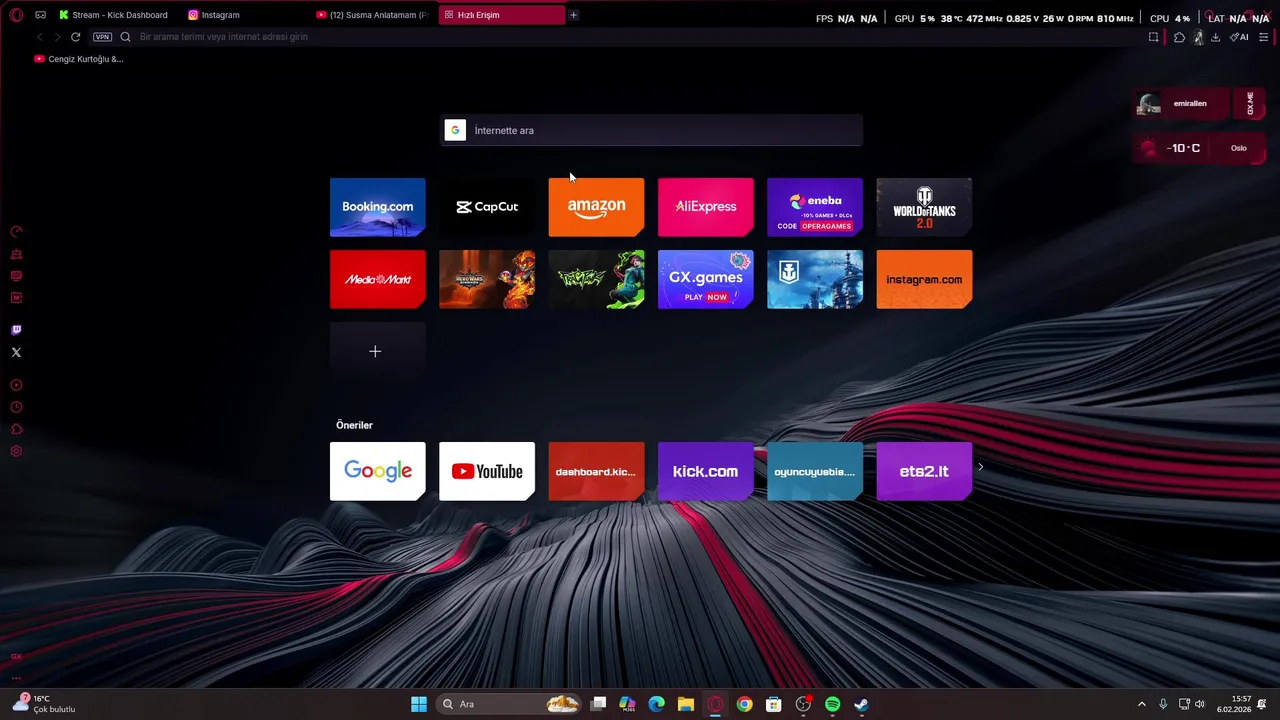
Task: Click the İnternette ara search box
Action: (x=651, y=130)
